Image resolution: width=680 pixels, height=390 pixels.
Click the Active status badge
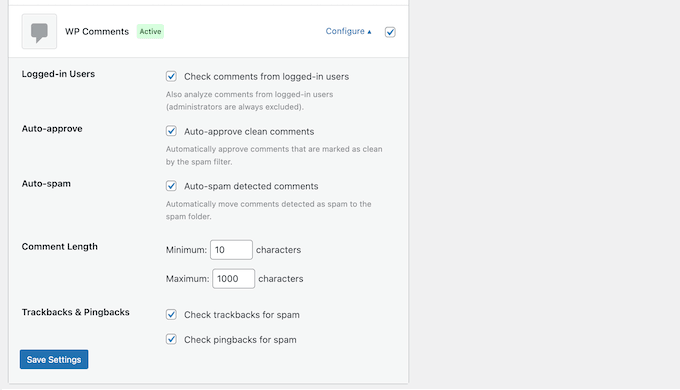pos(150,32)
